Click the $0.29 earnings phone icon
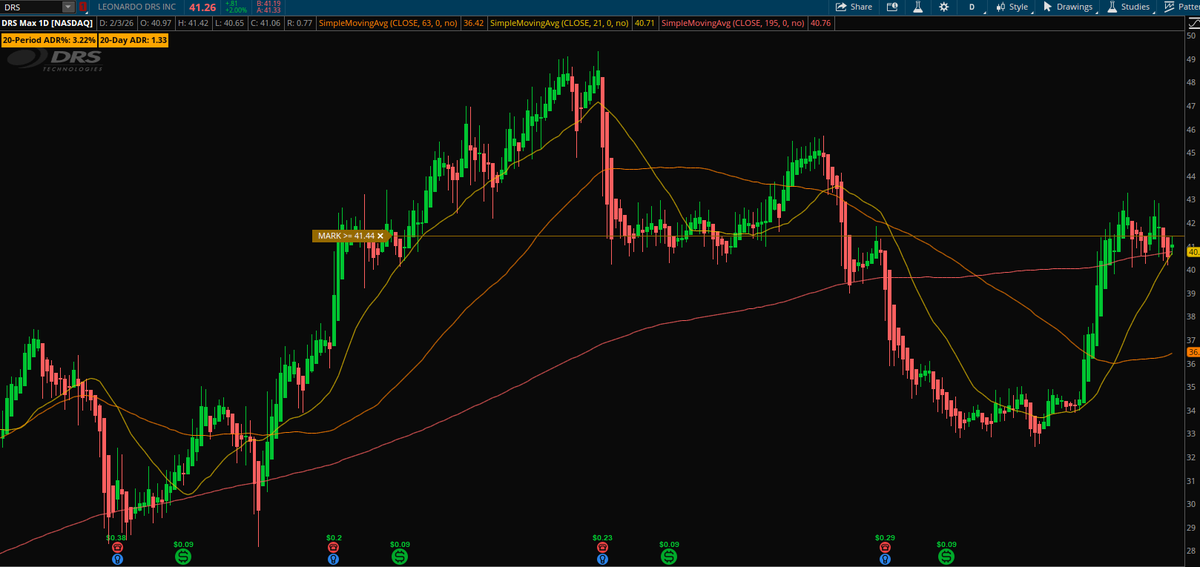 (885, 548)
